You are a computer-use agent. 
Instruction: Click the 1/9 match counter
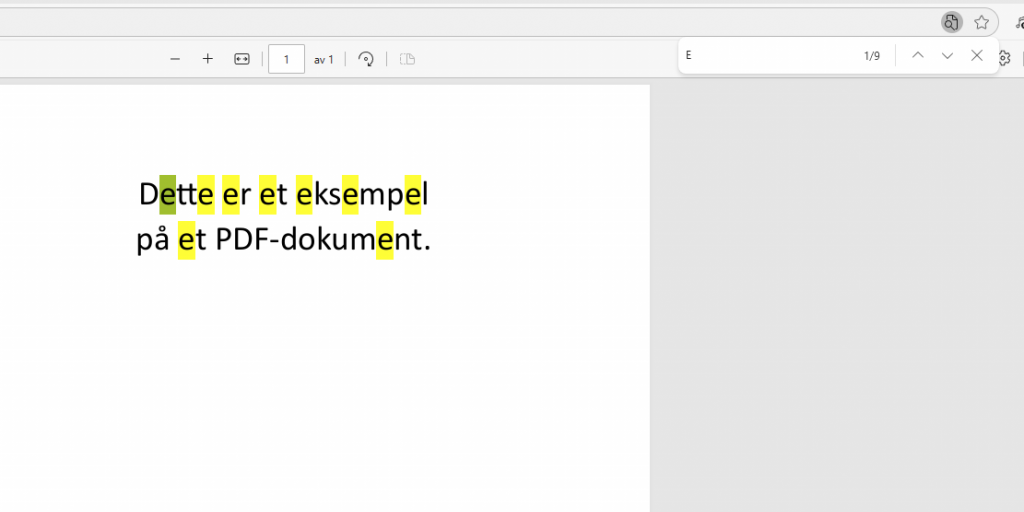[x=872, y=56]
